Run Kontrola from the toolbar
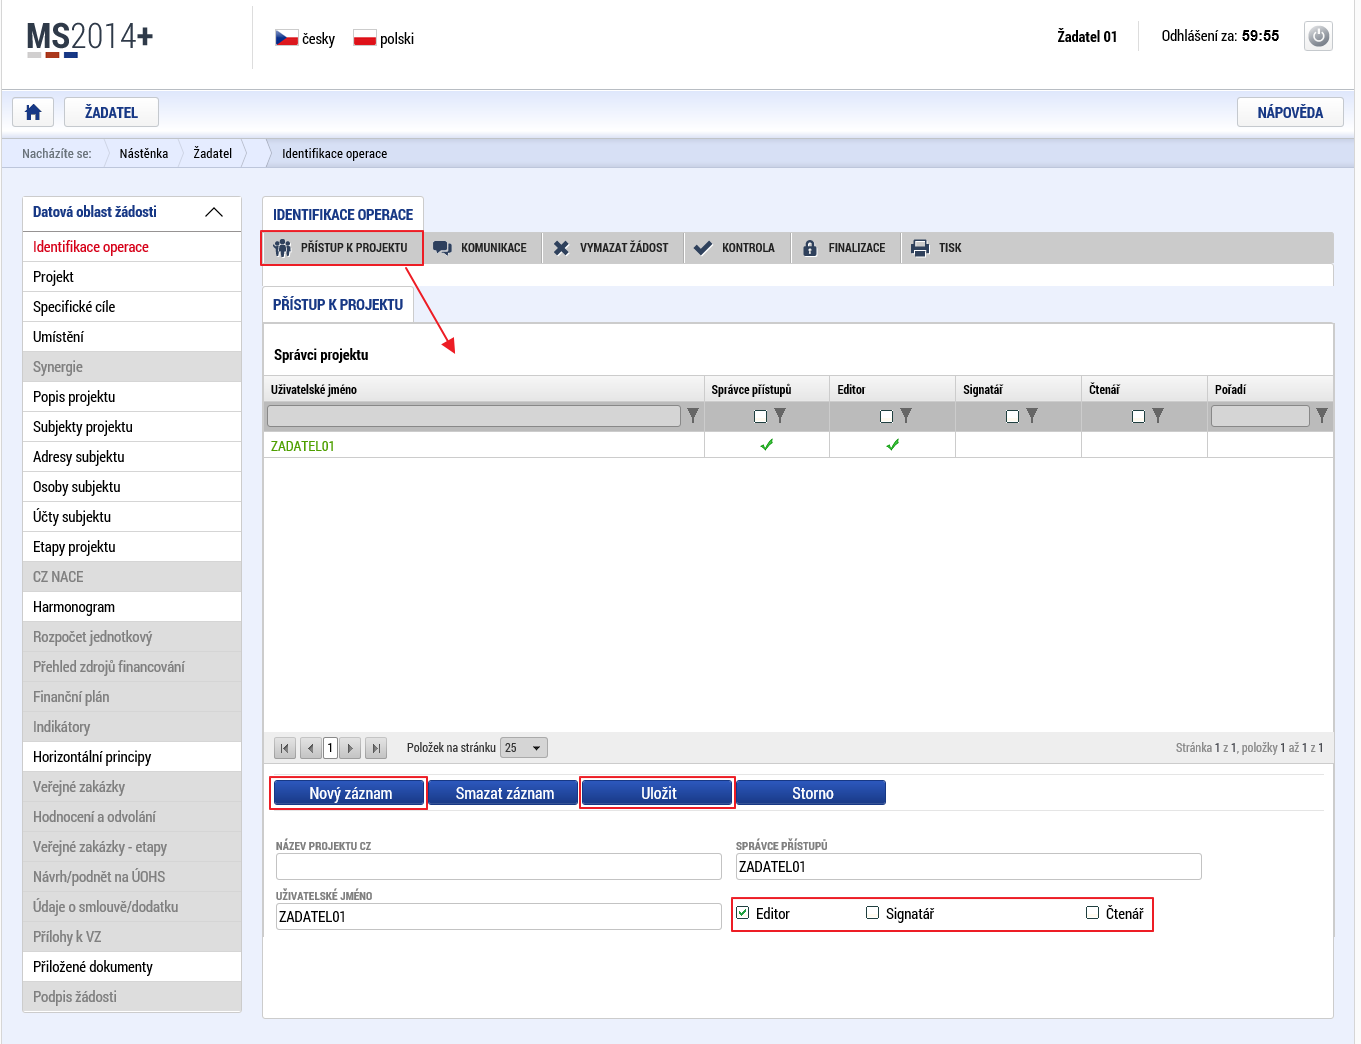Screen dimensions: 1361x1044 point(736,248)
